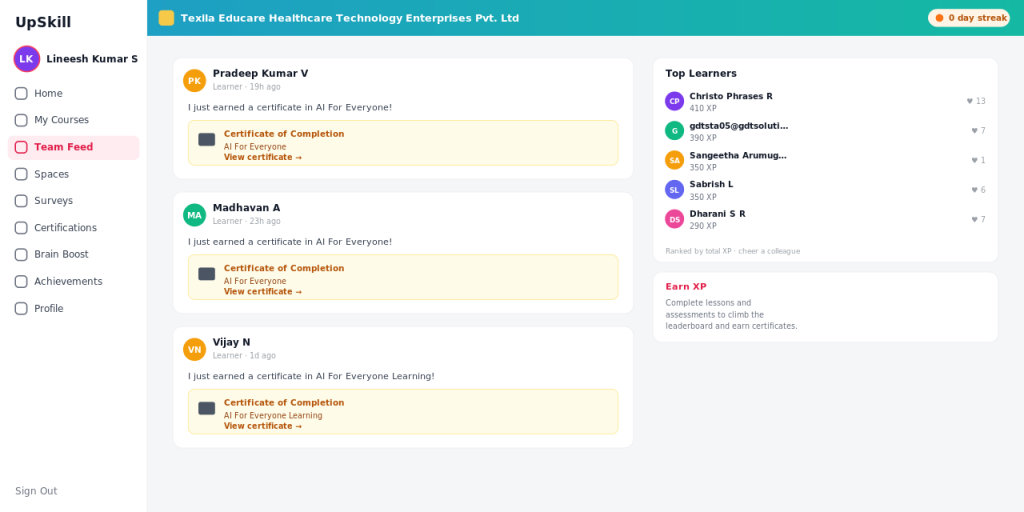Image resolution: width=1024 pixels, height=512 pixels.
Task: Open the Home menu item
Action: click(x=73, y=93)
